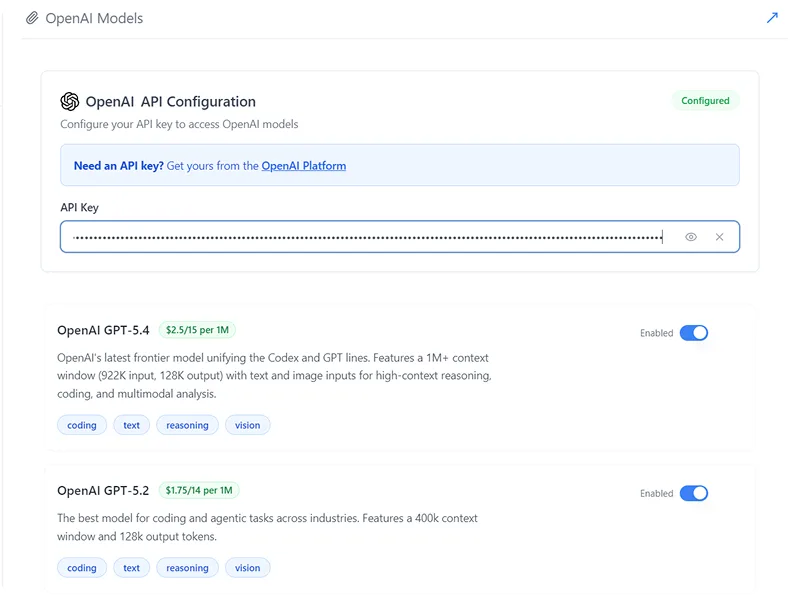Click the OpenAI GPT-5.2 model name
This screenshot has height=600, width=800.
pos(103,490)
